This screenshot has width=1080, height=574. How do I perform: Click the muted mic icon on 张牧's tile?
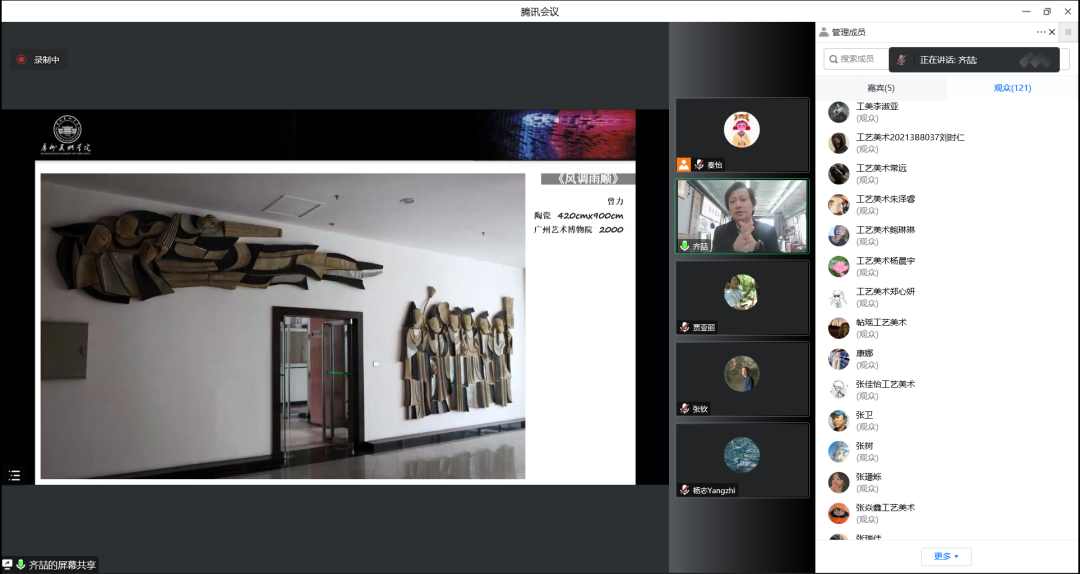(685, 409)
